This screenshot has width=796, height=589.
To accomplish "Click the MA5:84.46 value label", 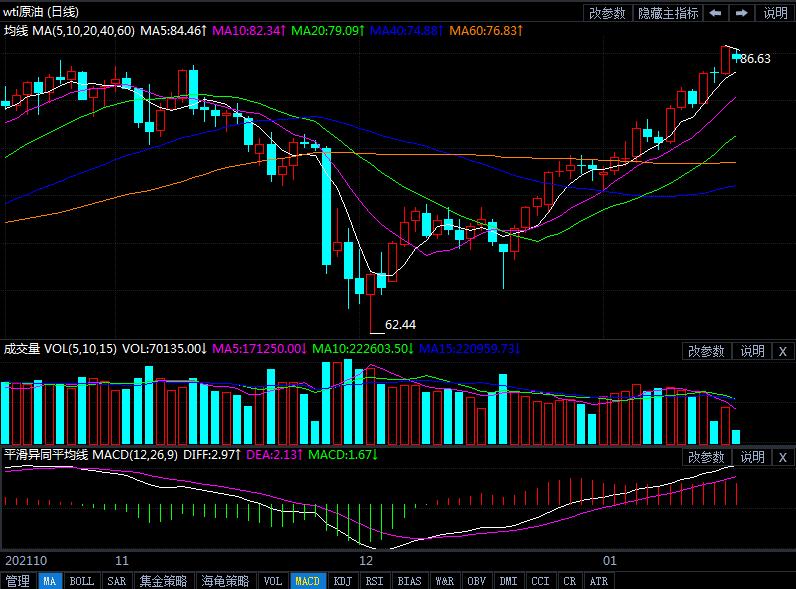I will pos(173,30).
